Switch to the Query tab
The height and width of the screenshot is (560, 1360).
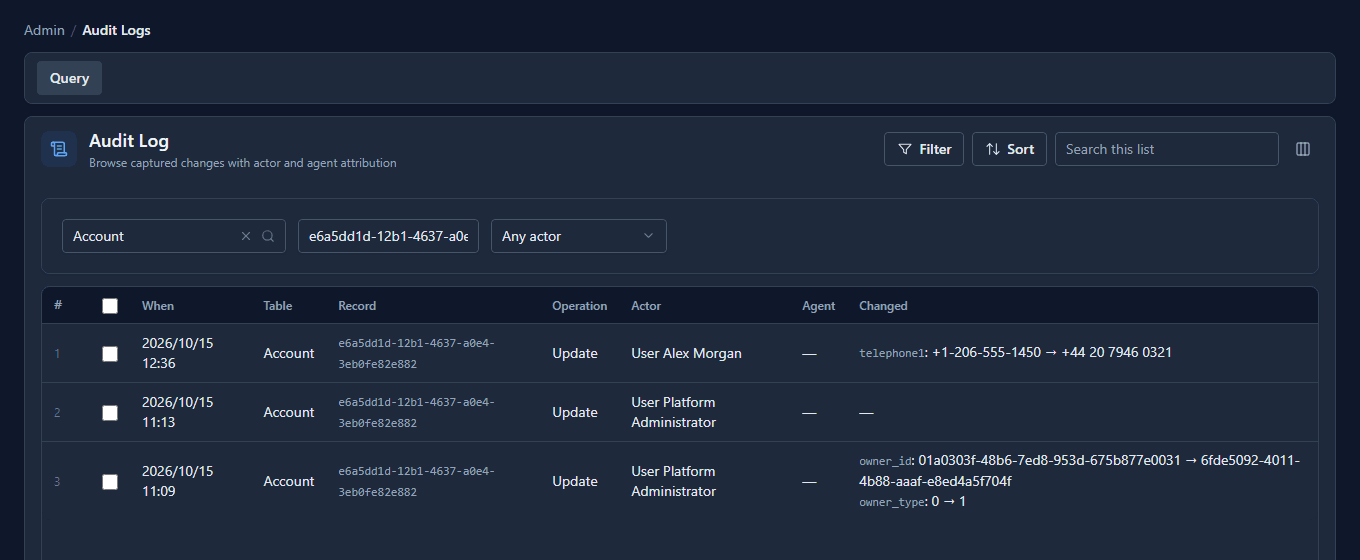coord(69,78)
